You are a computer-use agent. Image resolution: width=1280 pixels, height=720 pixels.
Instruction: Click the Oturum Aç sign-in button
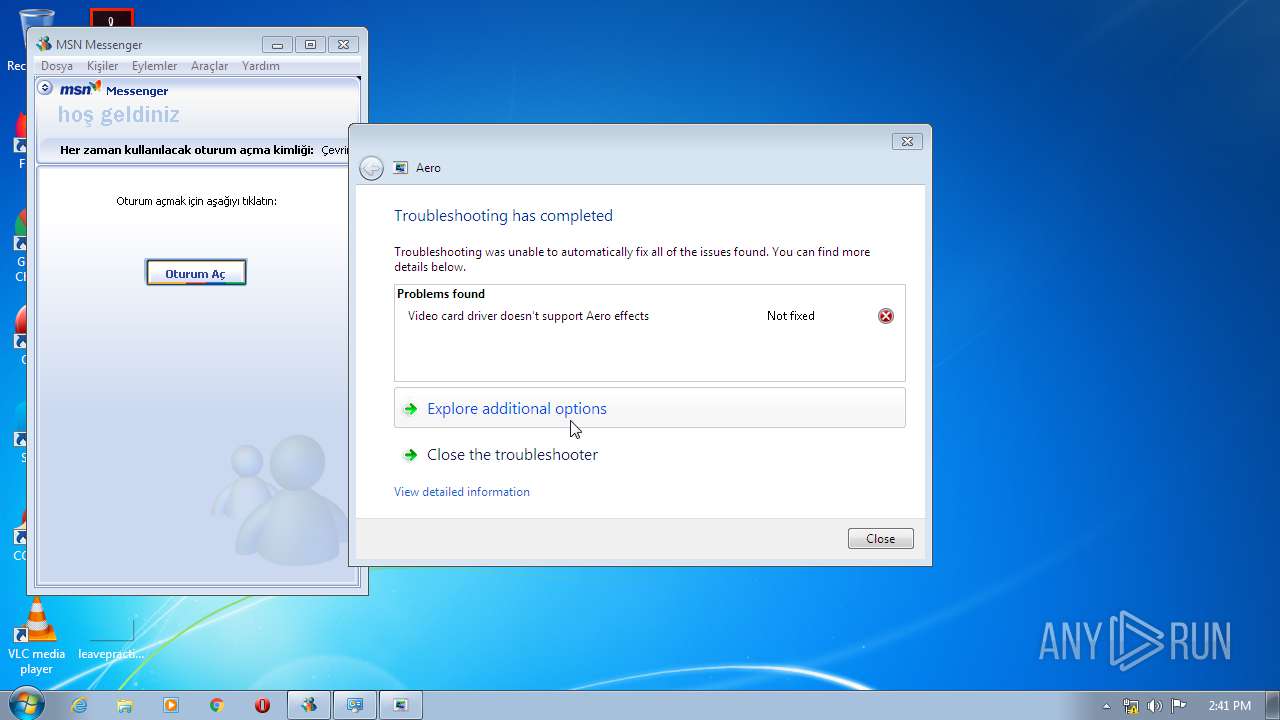(196, 273)
